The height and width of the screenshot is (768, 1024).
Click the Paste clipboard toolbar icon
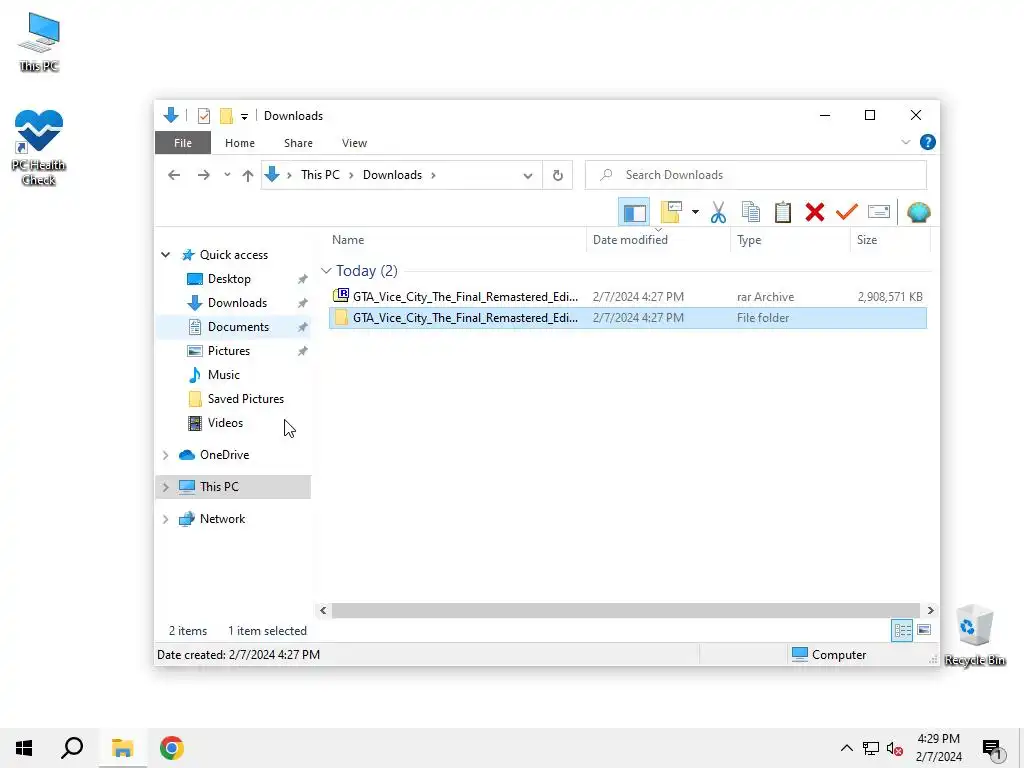click(782, 212)
